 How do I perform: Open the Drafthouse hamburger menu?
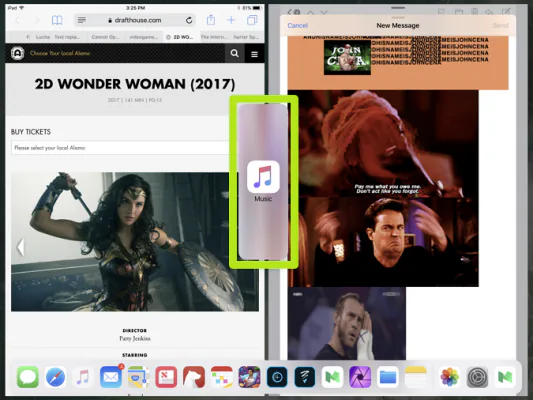254,54
